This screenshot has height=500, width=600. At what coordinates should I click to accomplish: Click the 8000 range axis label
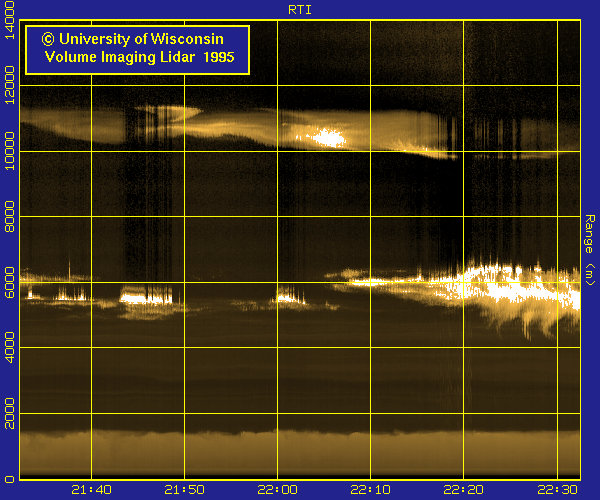pyautogui.click(x=9, y=217)
